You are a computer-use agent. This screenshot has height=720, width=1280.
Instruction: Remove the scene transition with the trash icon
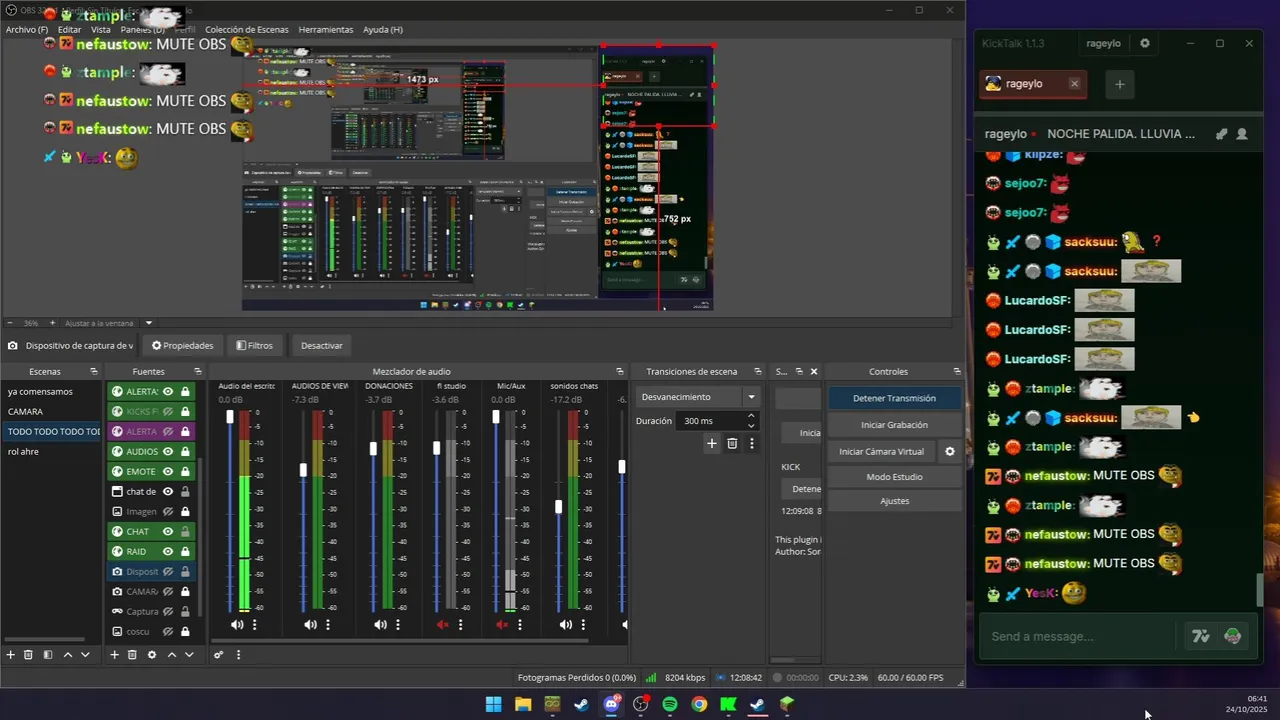[x=732, y=443]
